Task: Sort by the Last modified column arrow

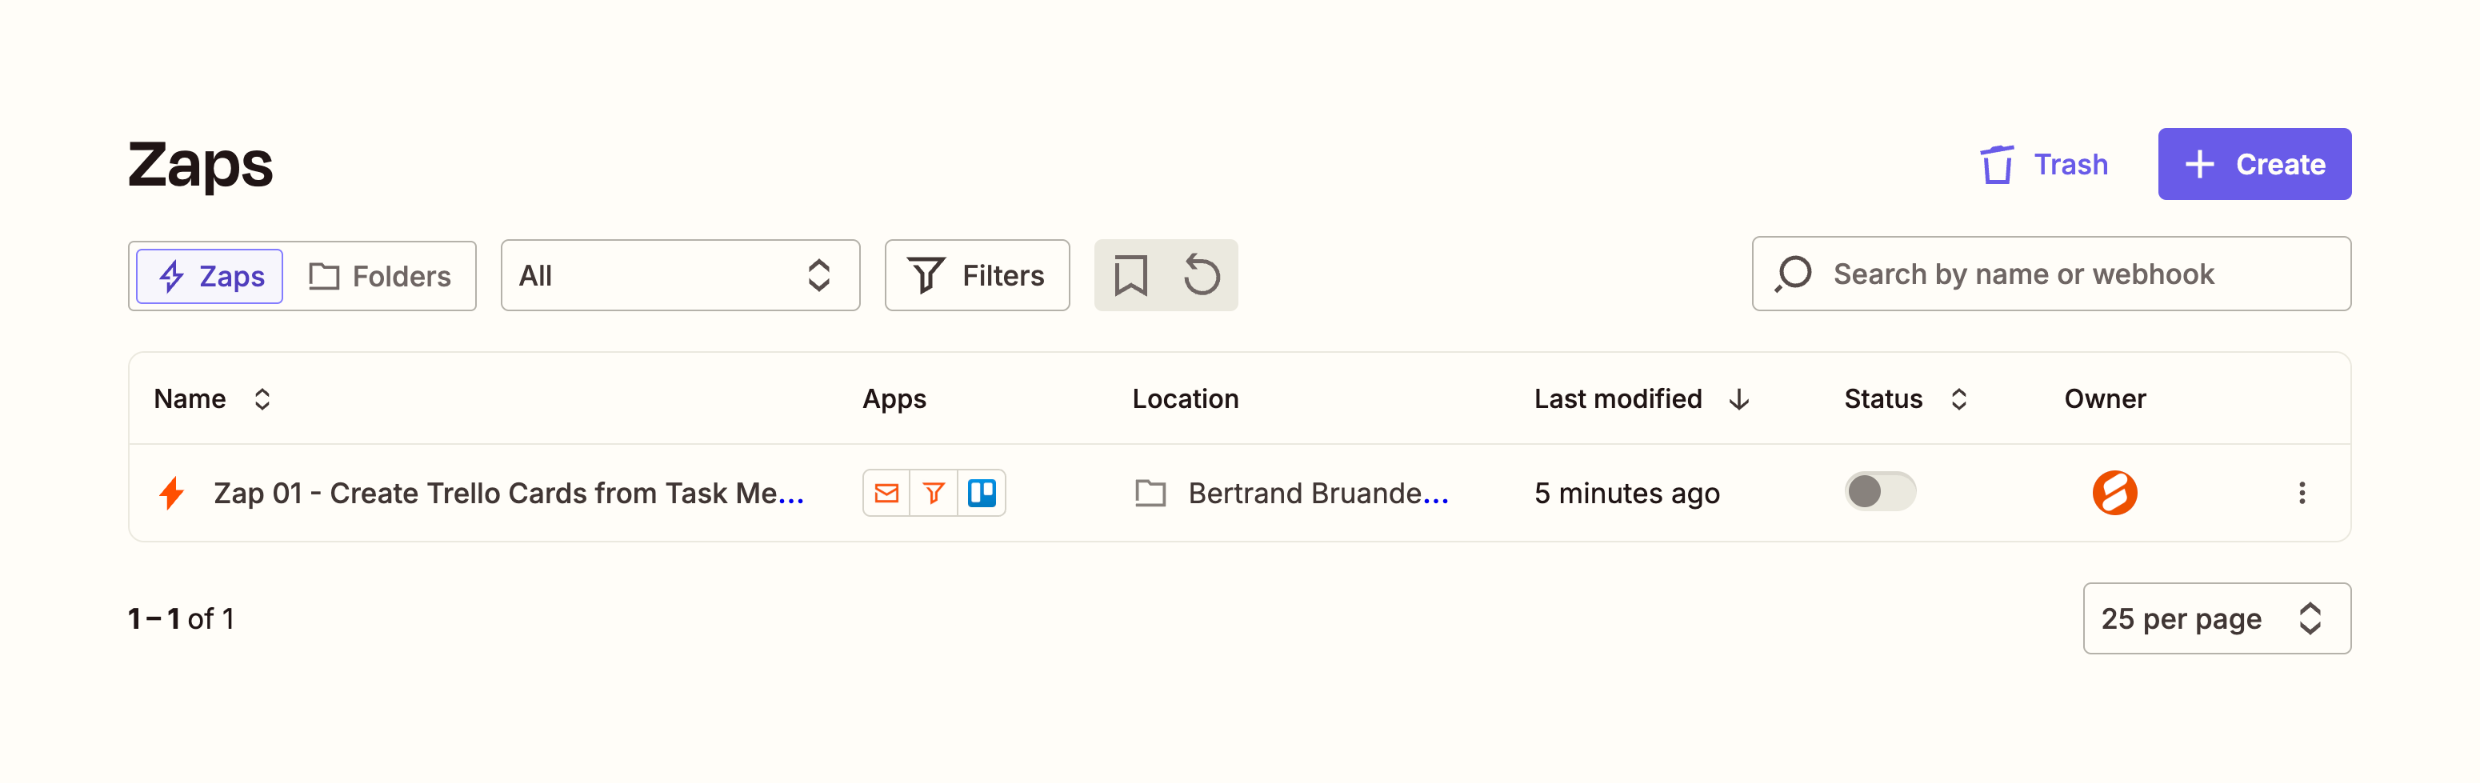Action: pyautogui.click(x=1739, y=399)
